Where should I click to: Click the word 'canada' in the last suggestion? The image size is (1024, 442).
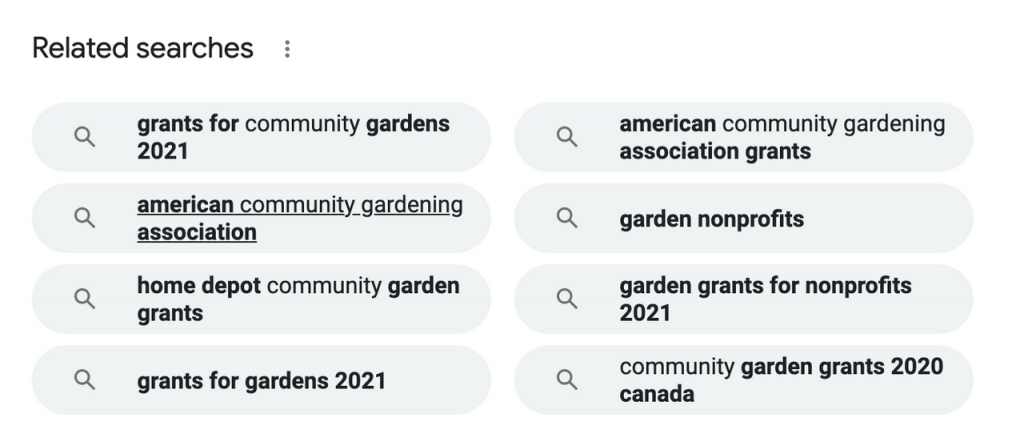656,394
